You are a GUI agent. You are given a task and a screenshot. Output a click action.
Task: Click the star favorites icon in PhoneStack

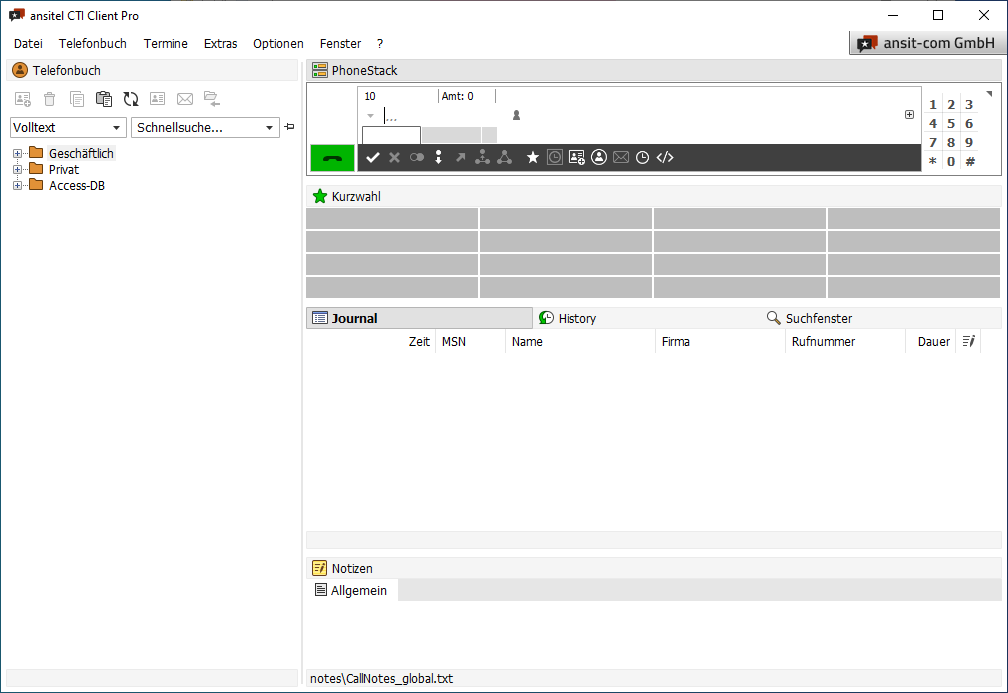533,157
